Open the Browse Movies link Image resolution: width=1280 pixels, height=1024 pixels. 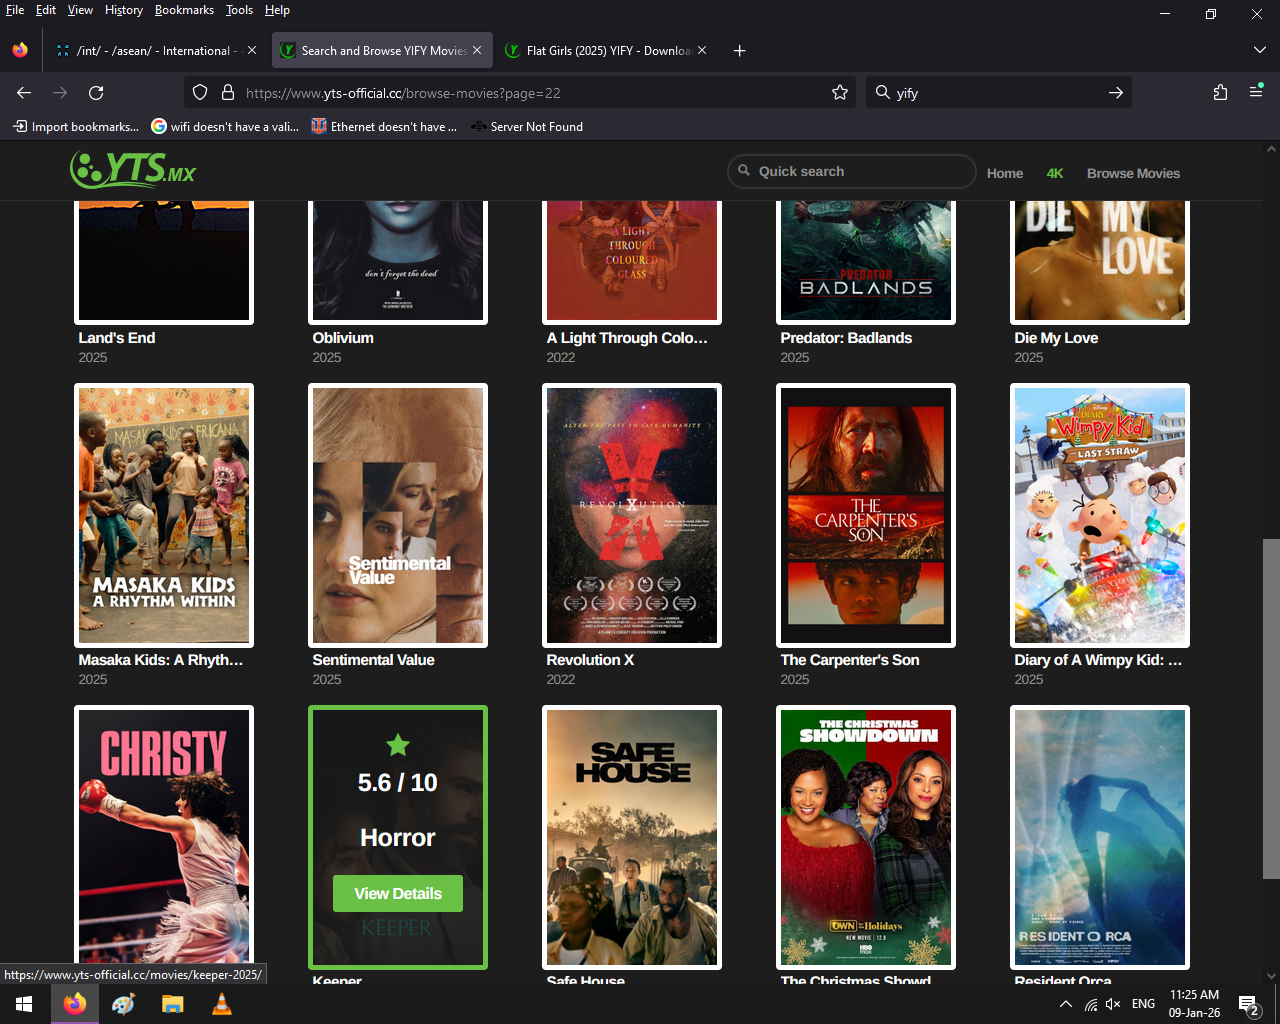(x=1133, y=173)
